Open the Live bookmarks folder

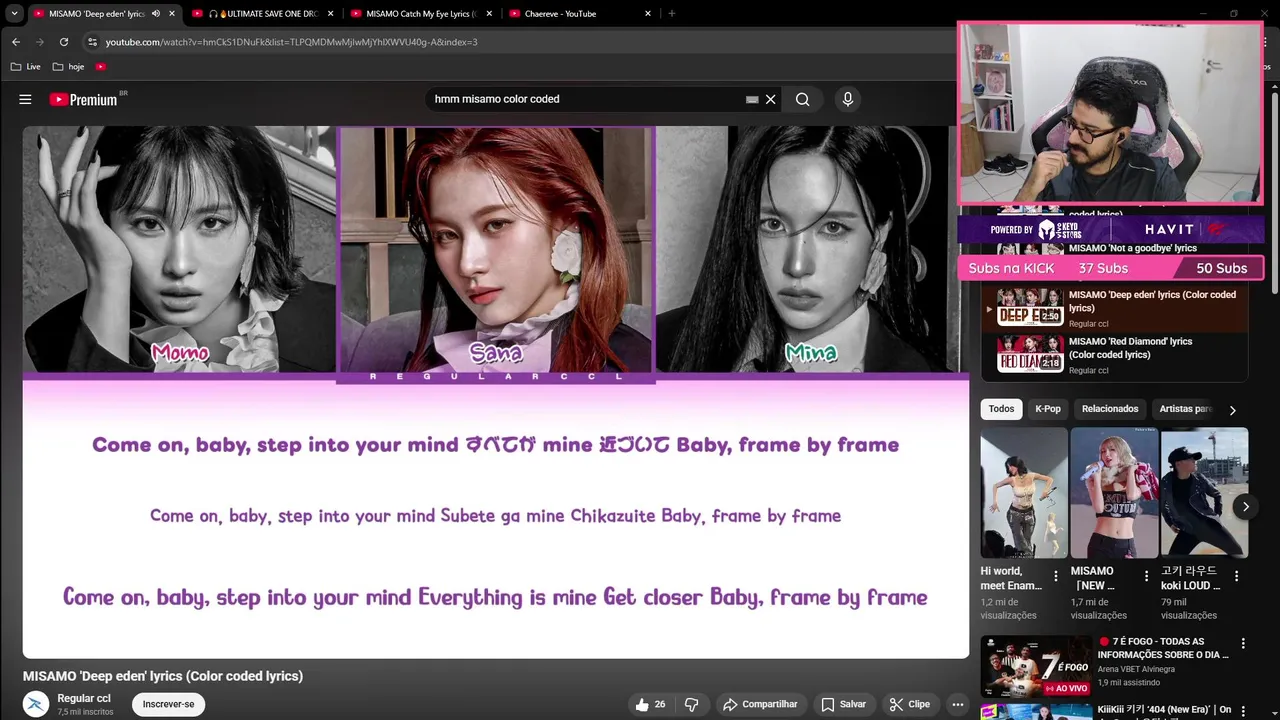click(x=25, y=67)
